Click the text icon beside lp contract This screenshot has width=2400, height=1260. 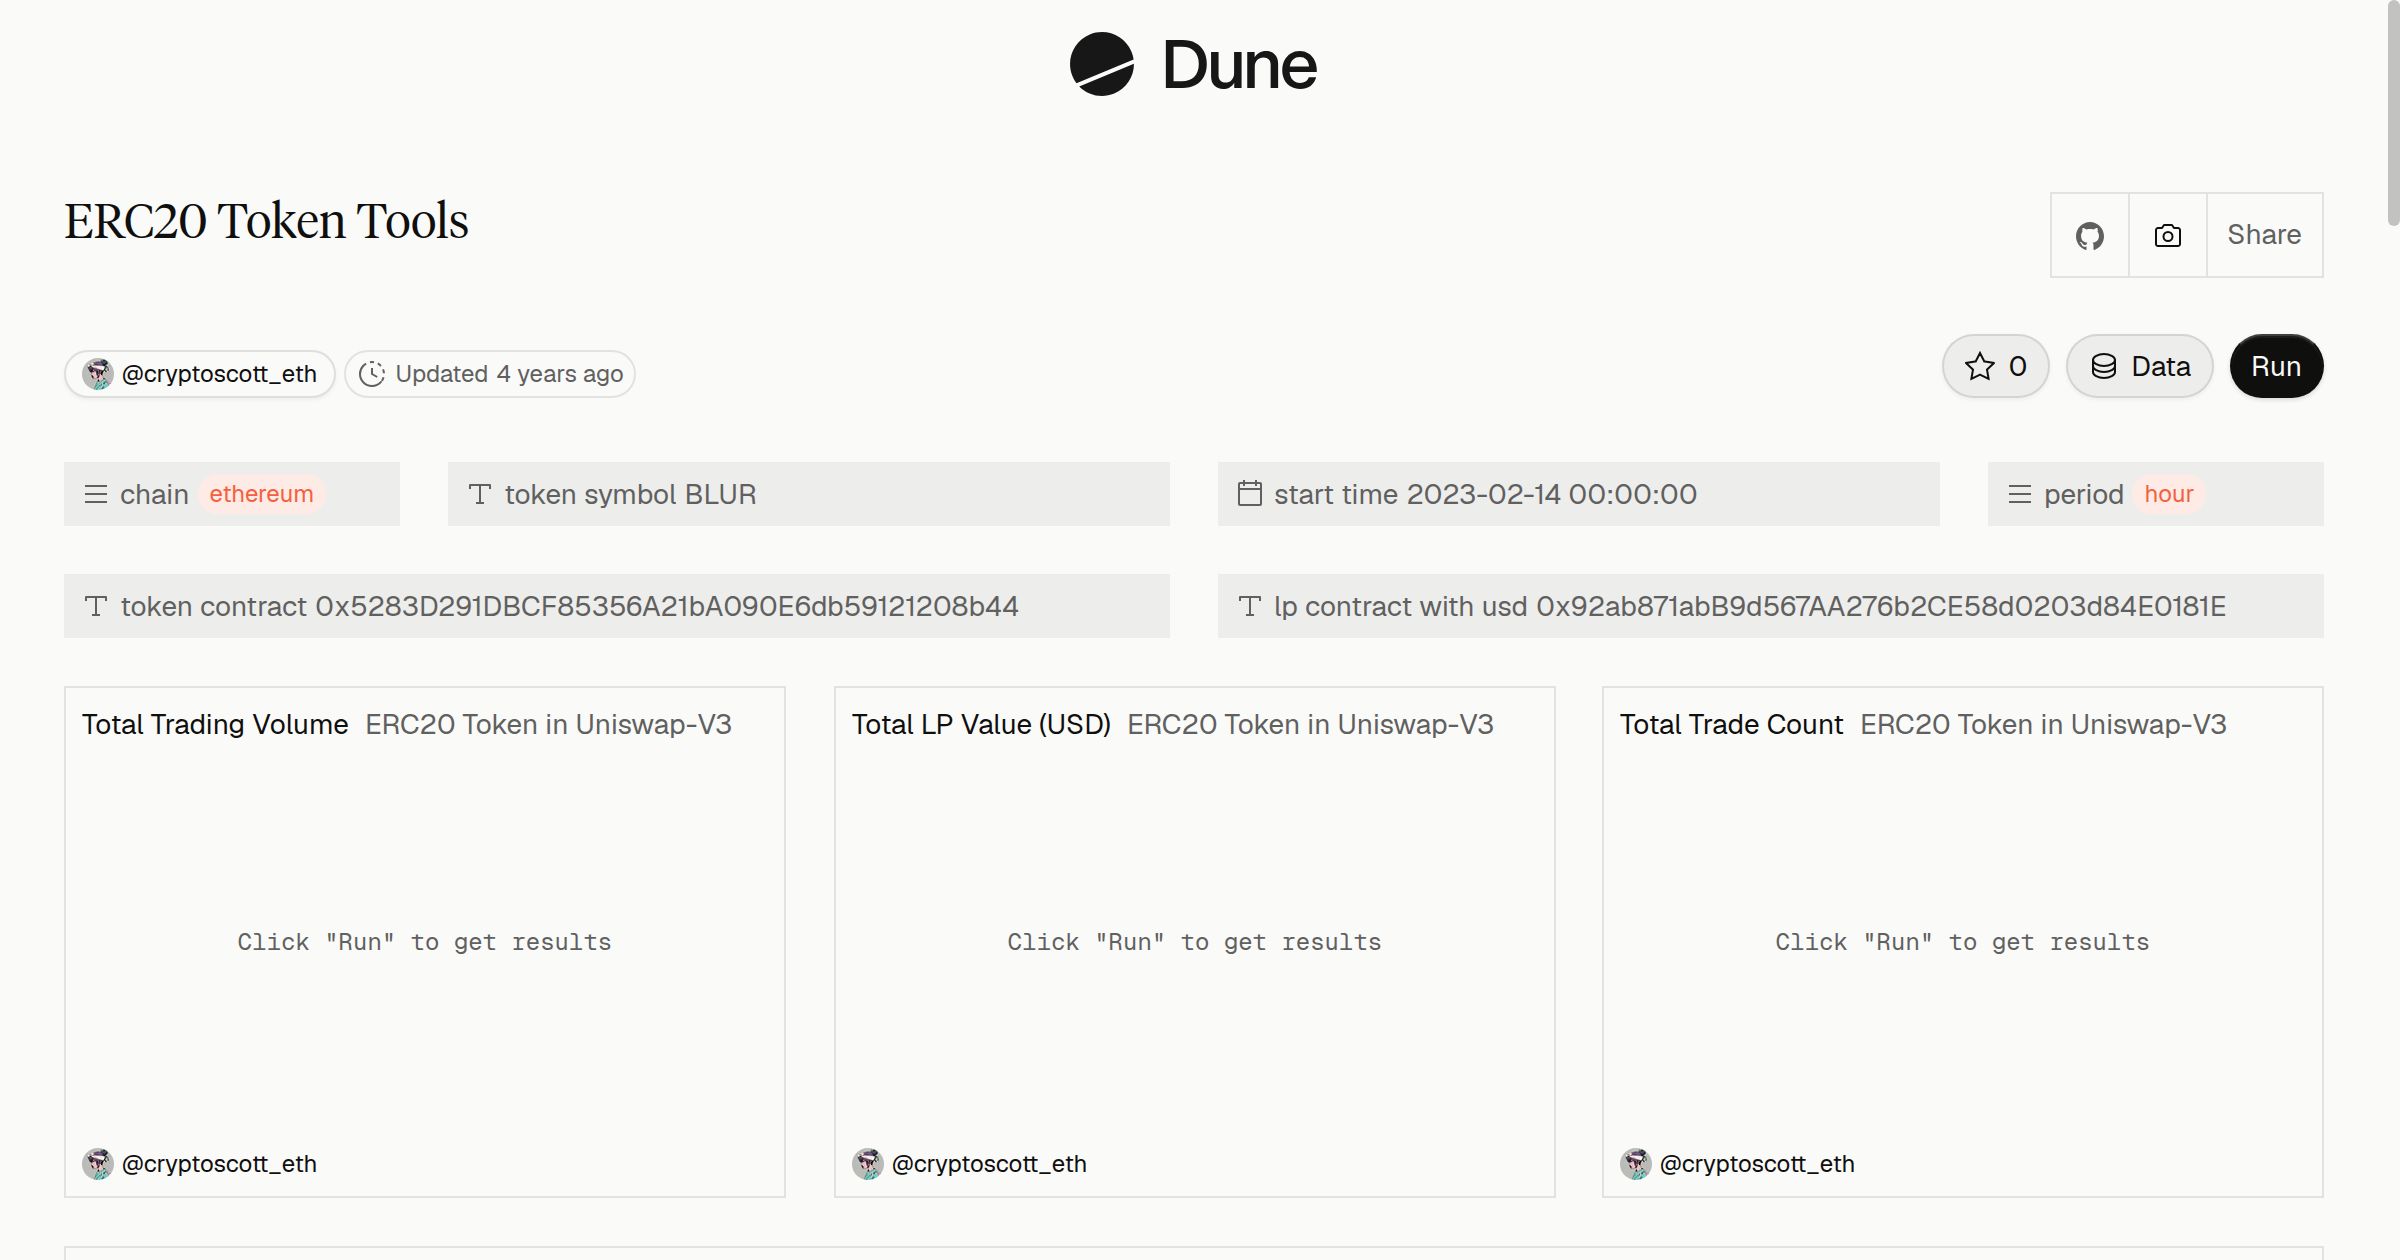click(x=1250, y=606)
